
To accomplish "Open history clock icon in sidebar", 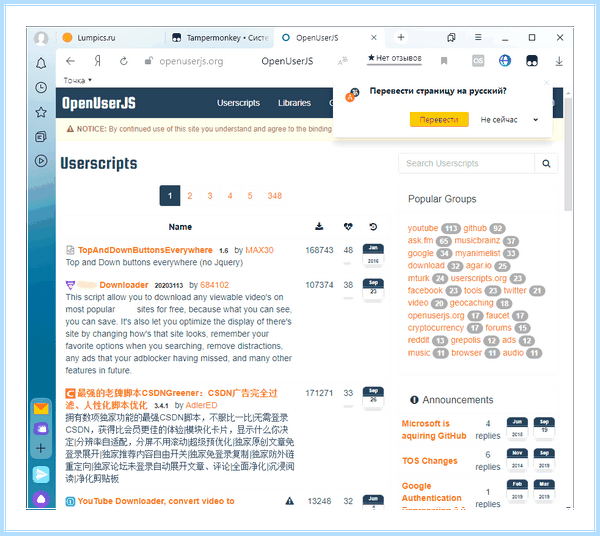I will point(41,88).
